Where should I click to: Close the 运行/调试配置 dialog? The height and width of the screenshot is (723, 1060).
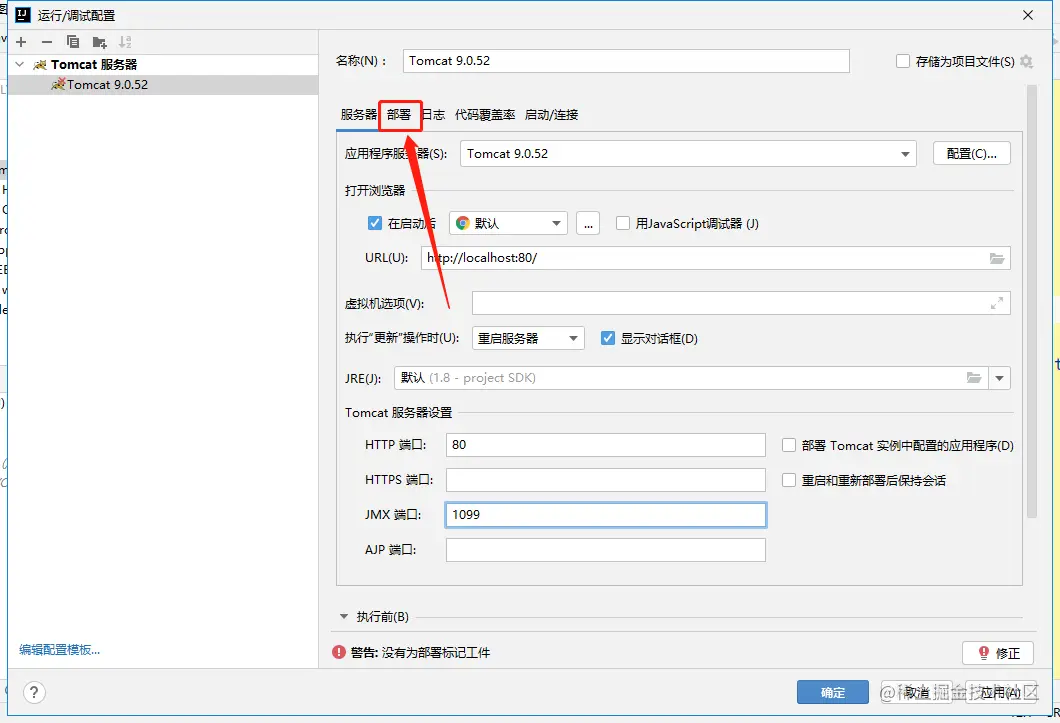(x=1028, y=15)
